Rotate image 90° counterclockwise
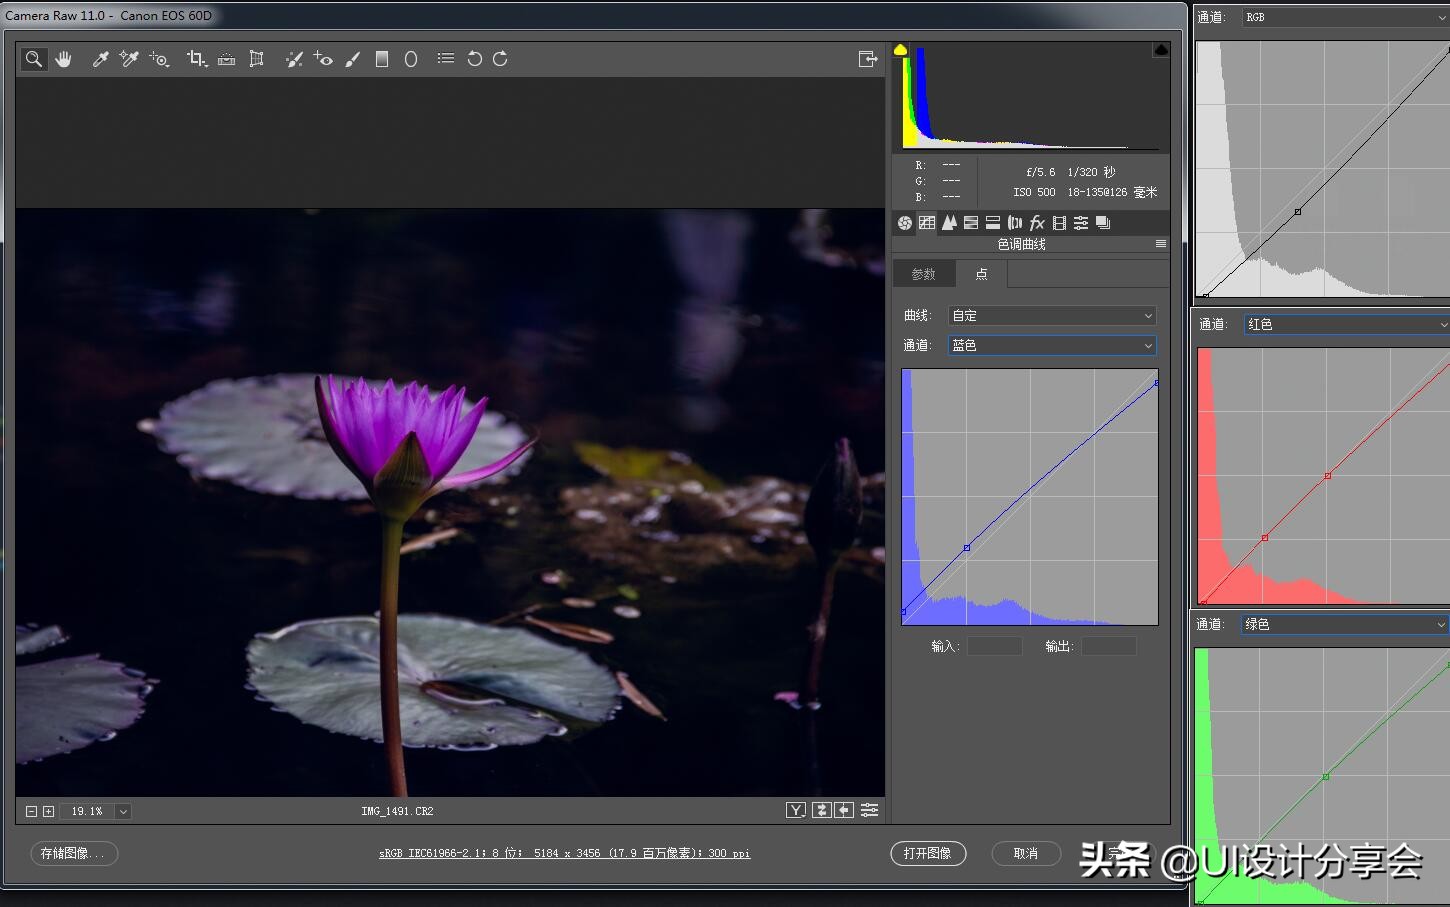1450x907 pixels. point(475,59)
